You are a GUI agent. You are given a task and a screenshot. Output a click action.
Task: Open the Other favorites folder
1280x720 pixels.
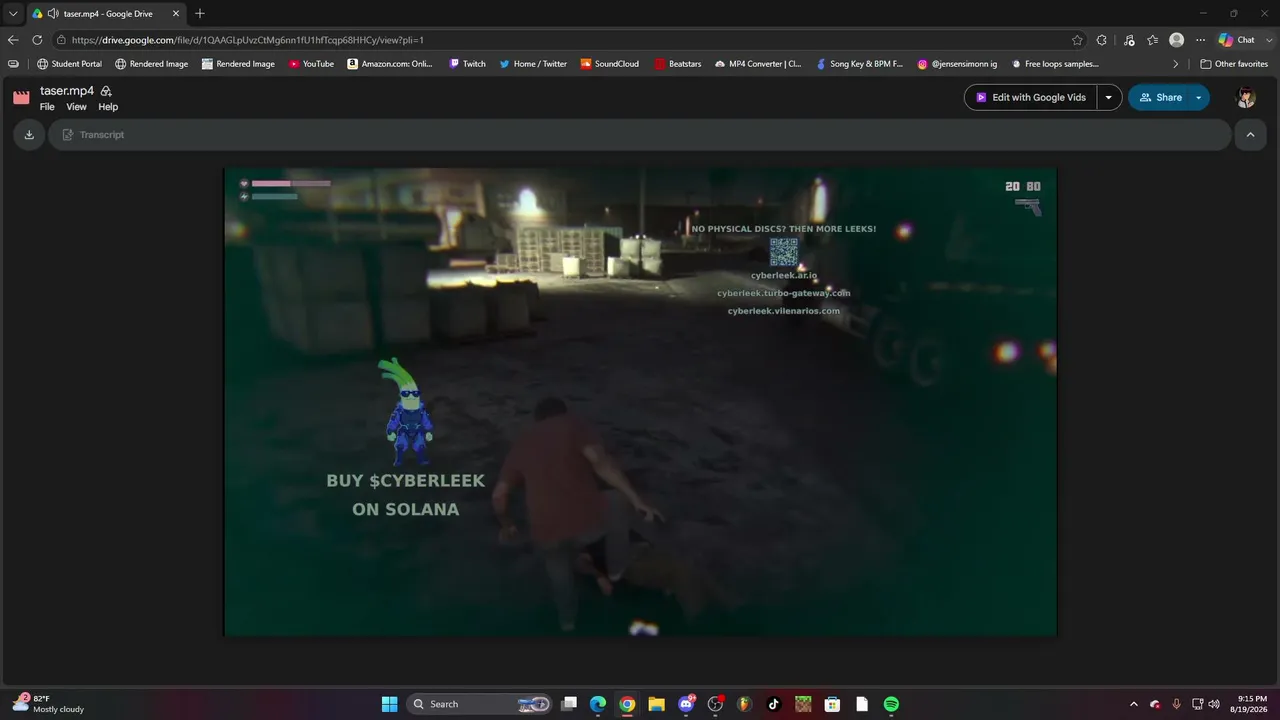click(1234, 64)
